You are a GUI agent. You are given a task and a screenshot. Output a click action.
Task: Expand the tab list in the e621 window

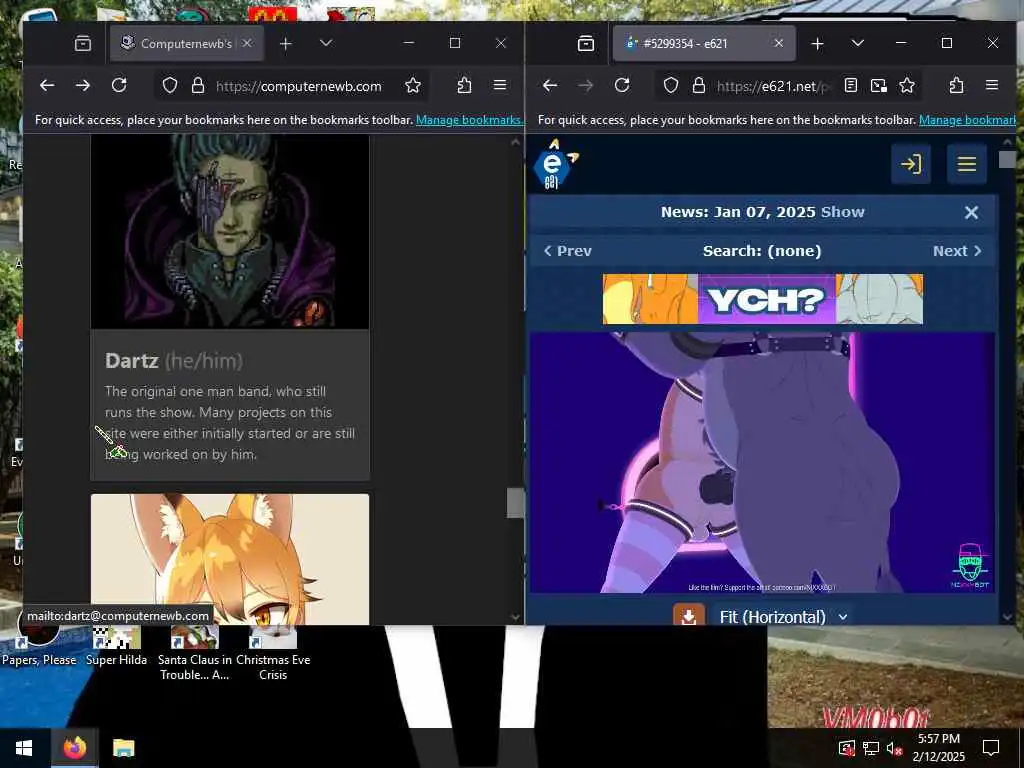click(x=857, y=43)
